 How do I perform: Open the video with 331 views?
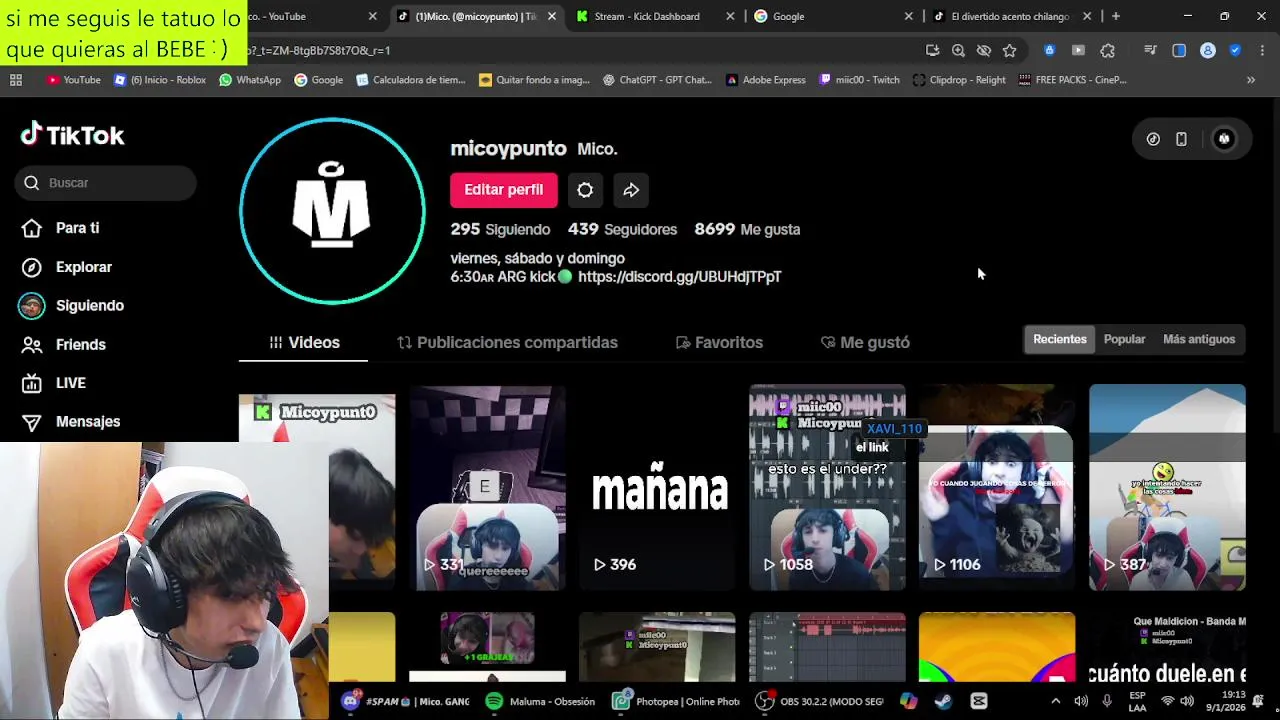487,487
